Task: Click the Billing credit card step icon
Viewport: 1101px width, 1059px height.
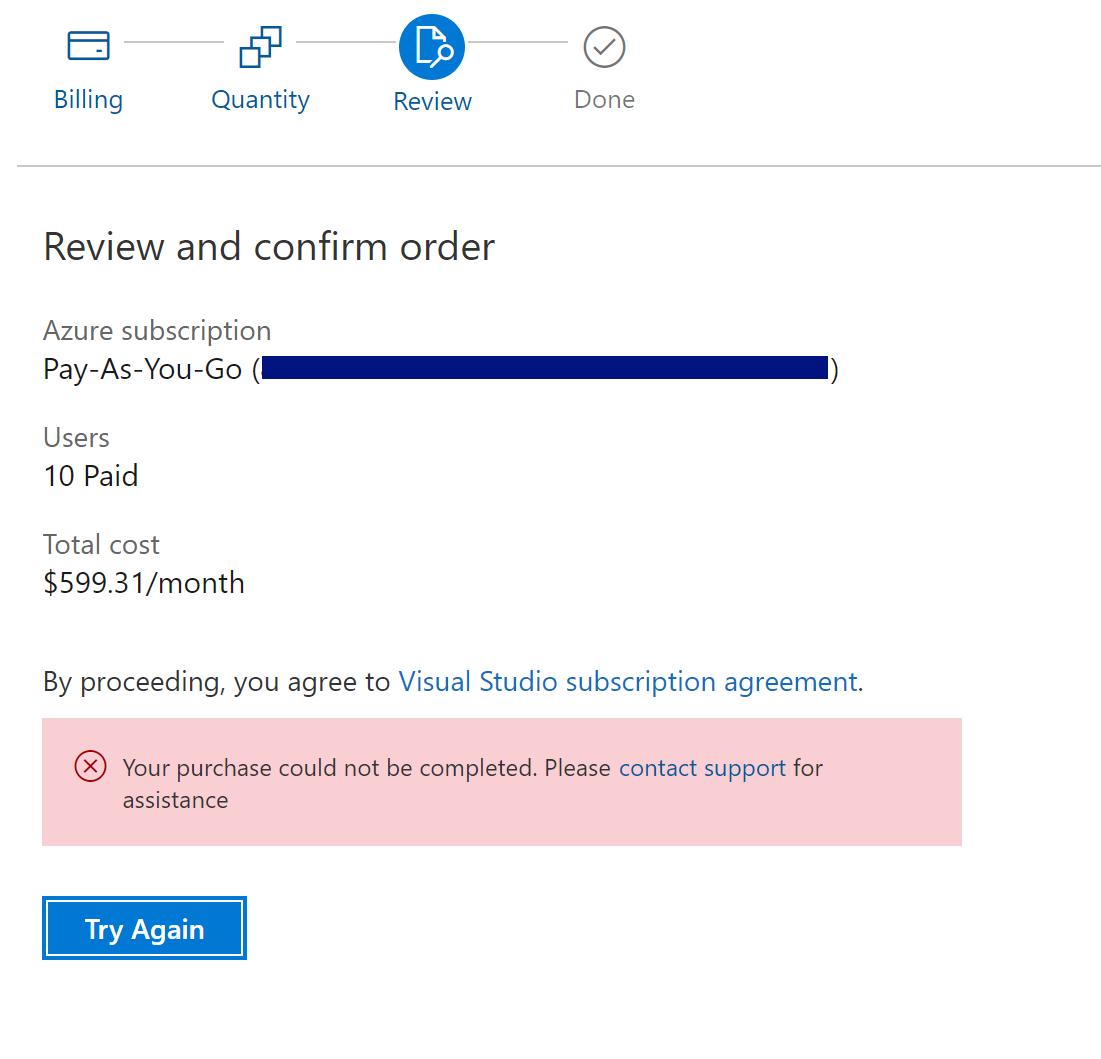Action: click(88, 46)
